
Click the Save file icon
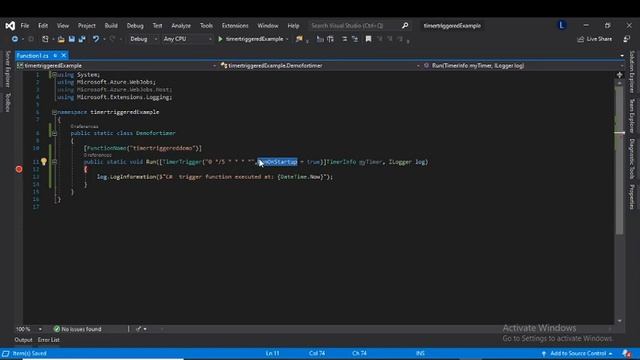click(x=72, y=39)
